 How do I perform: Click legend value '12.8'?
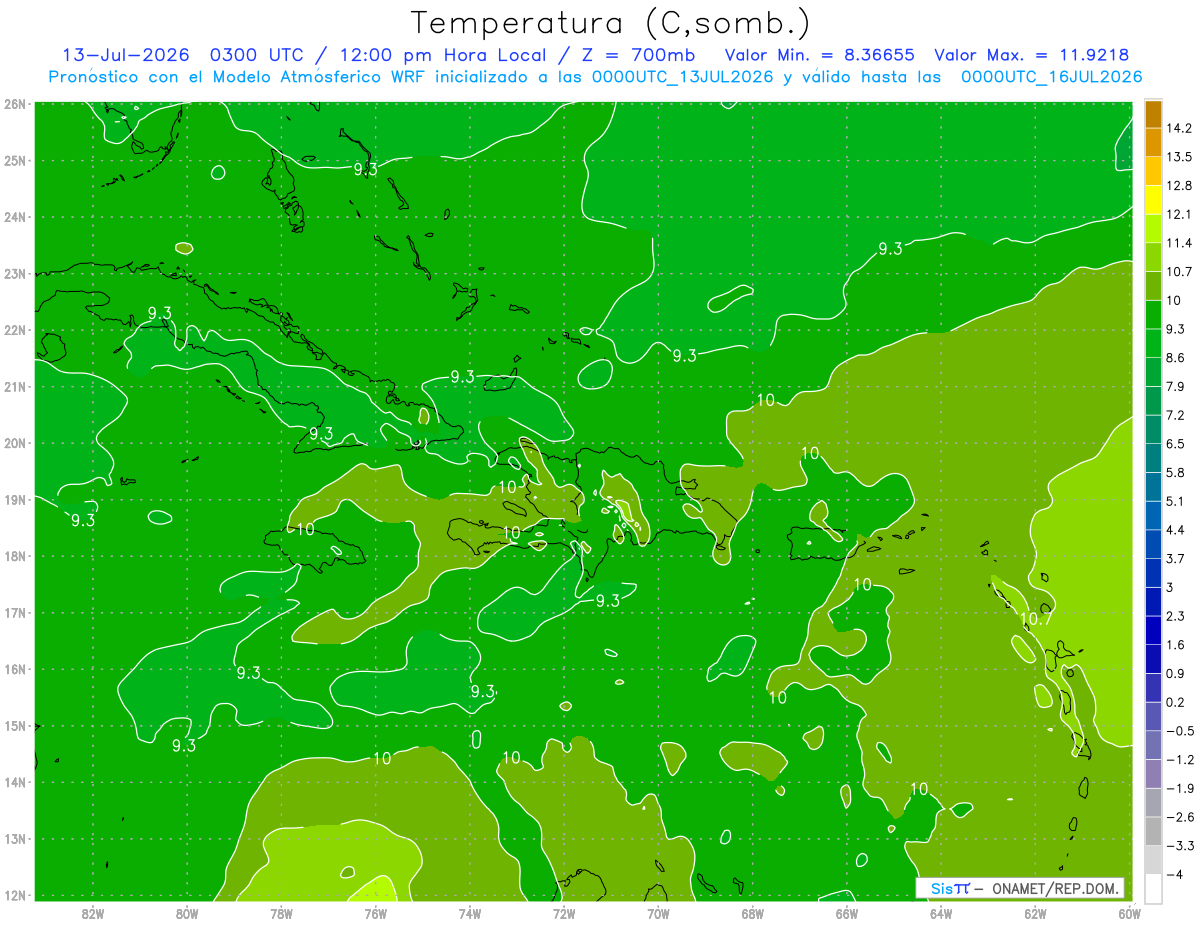pyautogui.click(x=1180, y=186)
